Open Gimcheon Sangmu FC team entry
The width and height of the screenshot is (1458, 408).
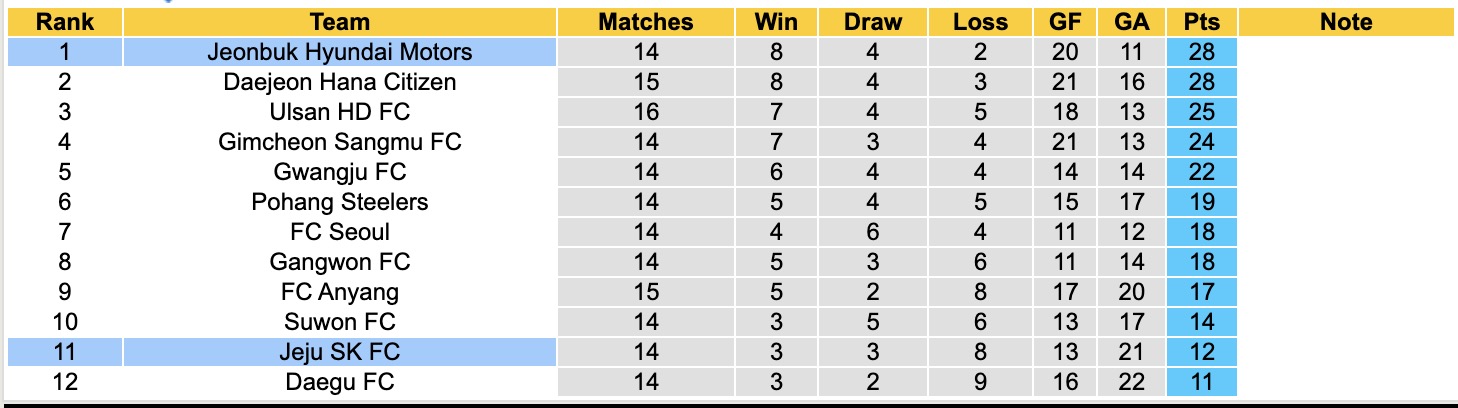pos(340,142)
